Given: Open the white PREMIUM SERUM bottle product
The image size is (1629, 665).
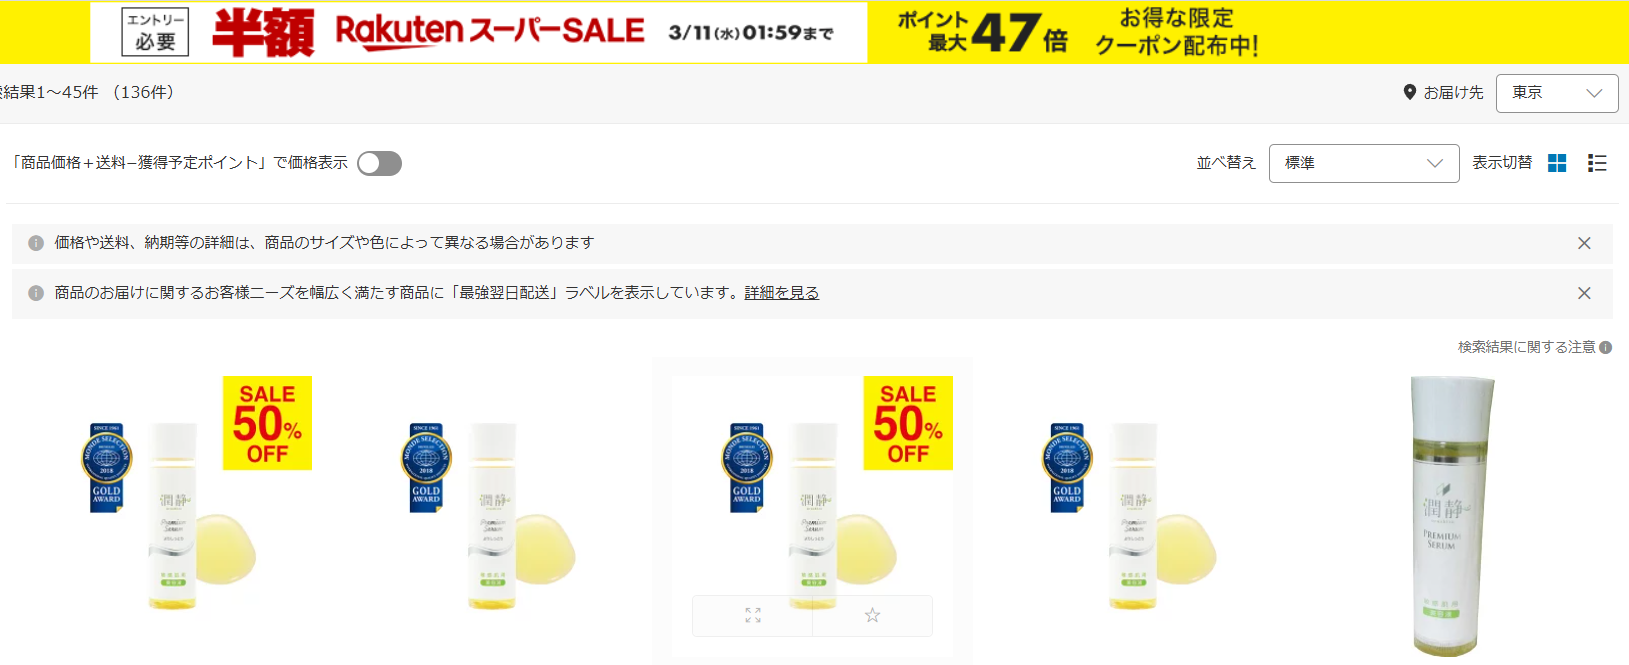Looking at the screenshot, I should coord(1452,515).
